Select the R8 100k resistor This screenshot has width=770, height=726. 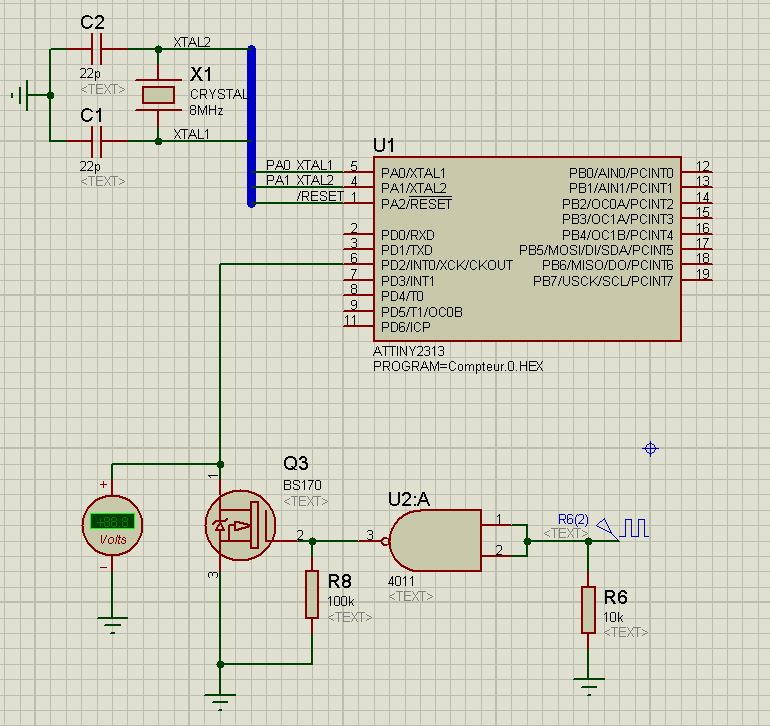click(312, 594)
